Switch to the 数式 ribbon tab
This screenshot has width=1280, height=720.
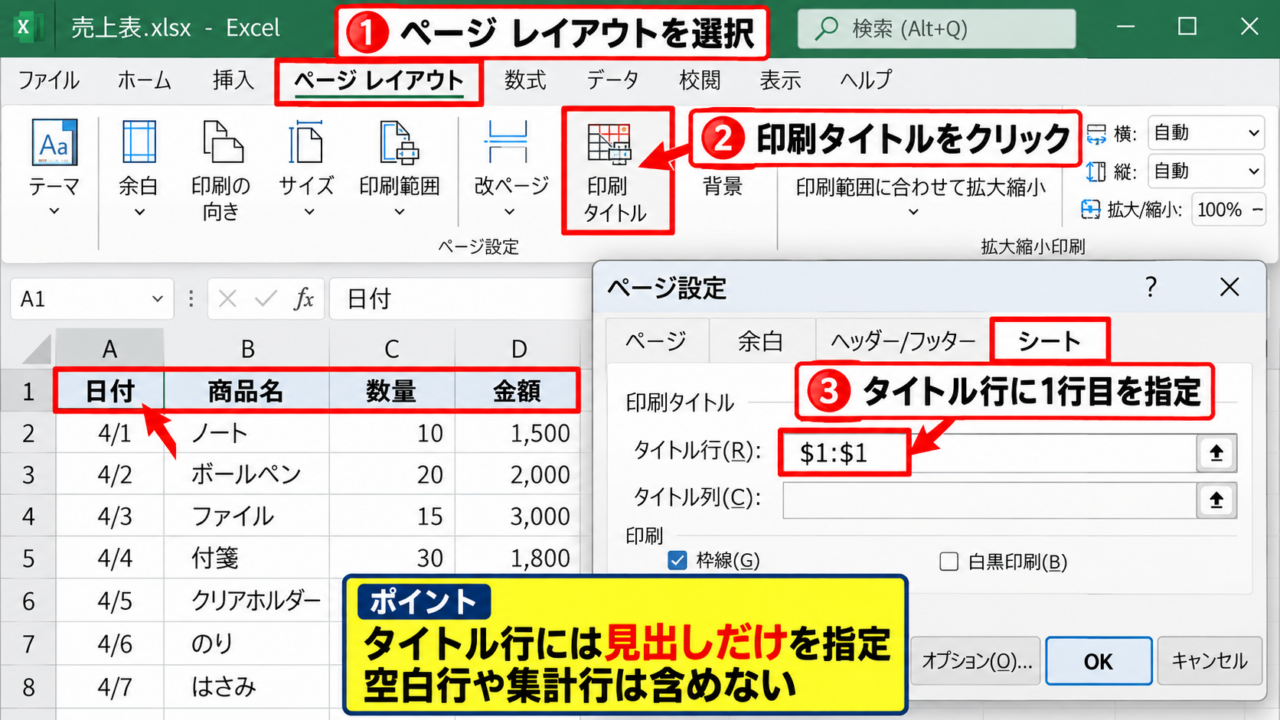pyautogui.click(x=525, y=81)
